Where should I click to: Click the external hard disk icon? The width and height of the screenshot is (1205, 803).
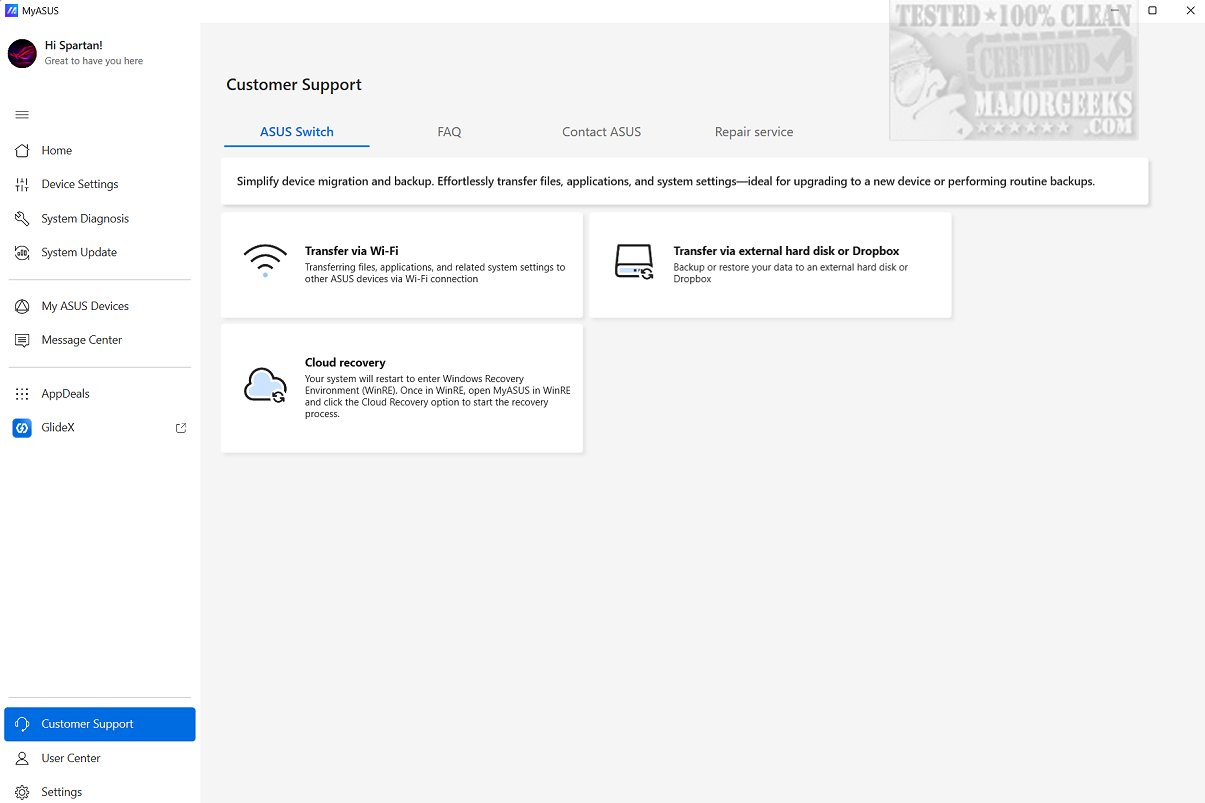pos(633,262)
